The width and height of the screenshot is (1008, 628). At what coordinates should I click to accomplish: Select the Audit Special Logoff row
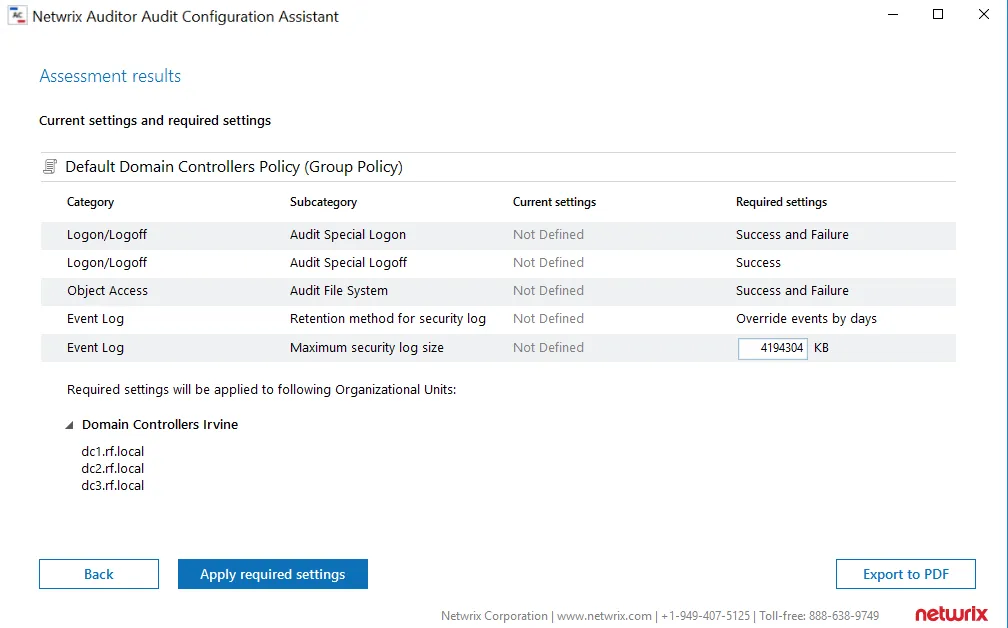tap(498, 263)
